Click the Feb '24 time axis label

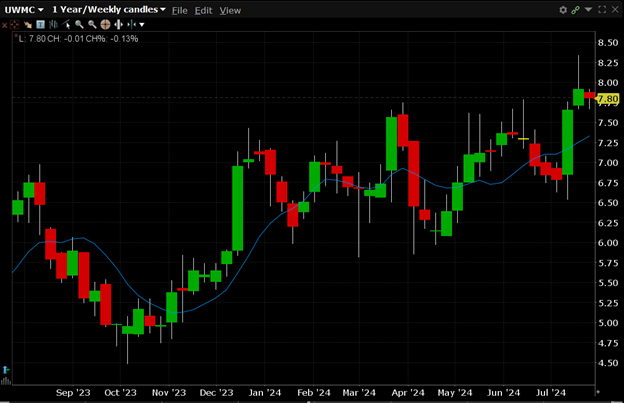314,393
